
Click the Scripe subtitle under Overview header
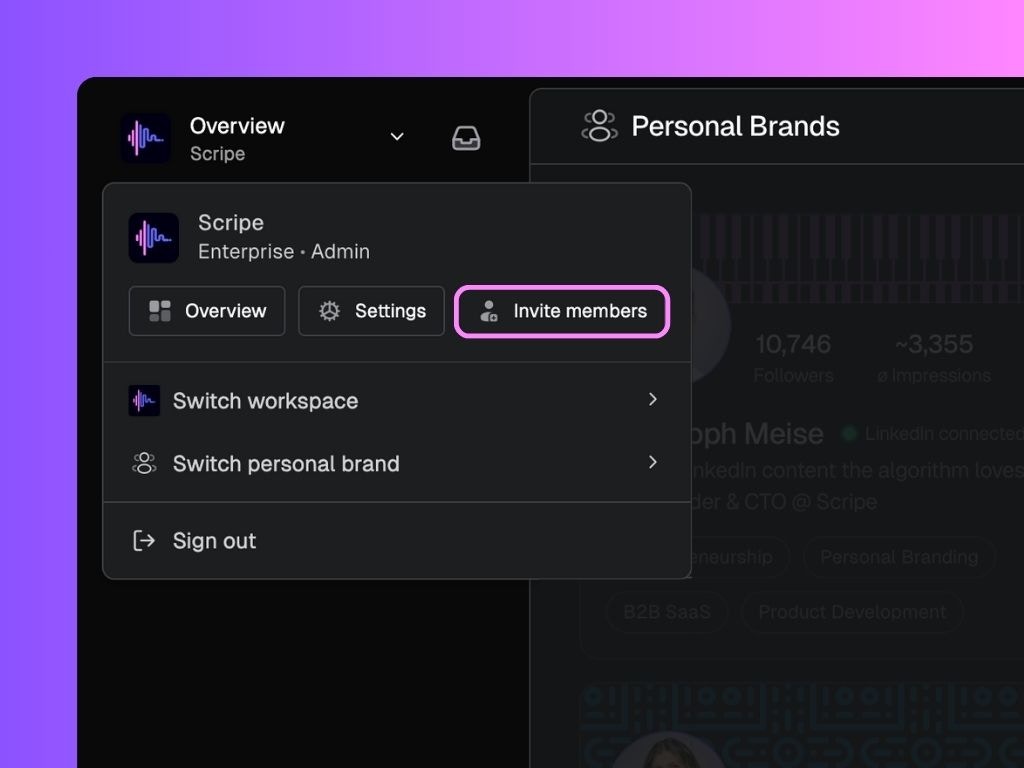pos(217,153)
